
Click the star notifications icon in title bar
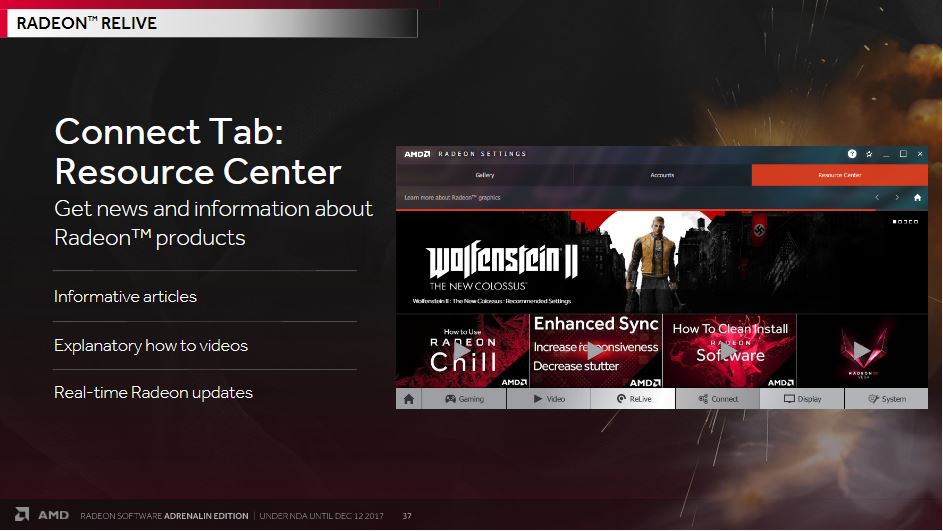(x=869, y=154)
